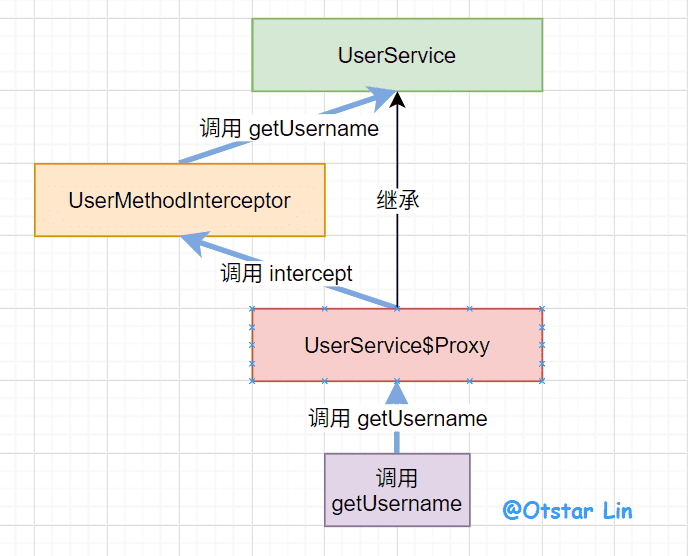The width and height of the screenshot is (688, 556).
Task: Click the orange UserMethodInterceptor shape
Action: point(180,200)
